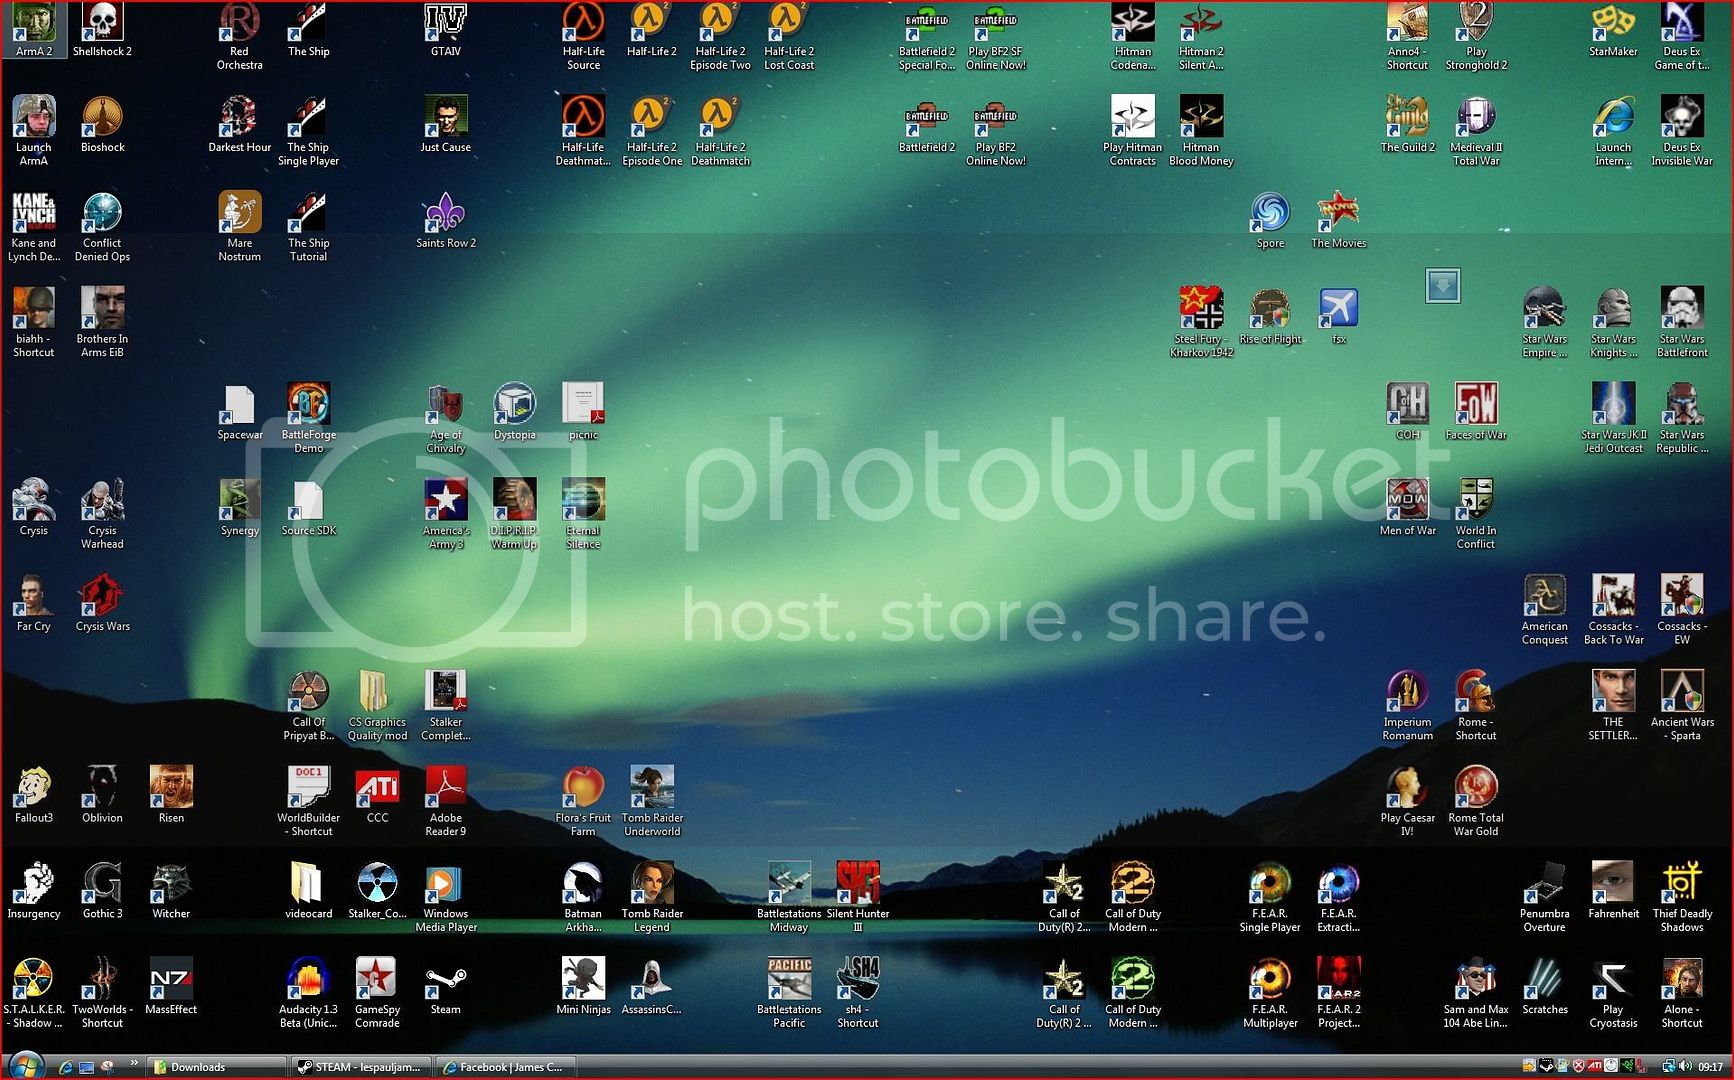Launch the Spore game icon
Screen dimensions: 1734x1080
pyautogui.click(x=1270, y=214)
